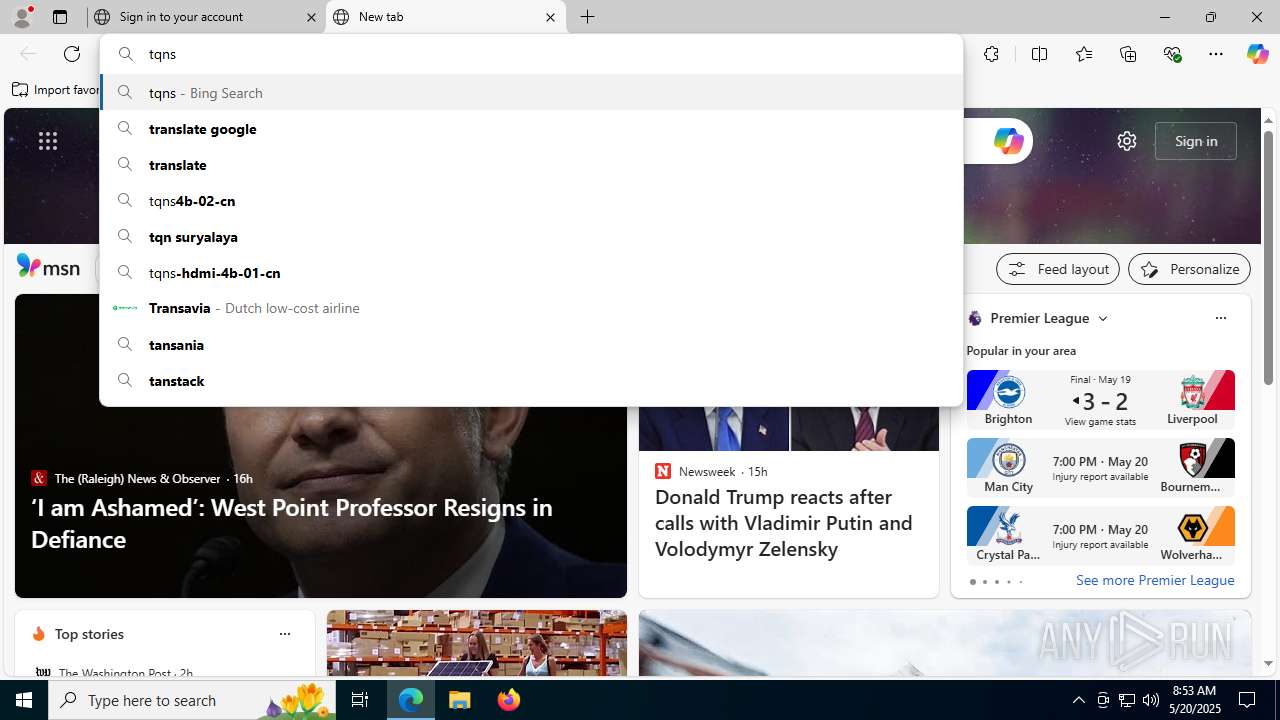Open Donald Trump reacts article headline

(x=784, y=523)
